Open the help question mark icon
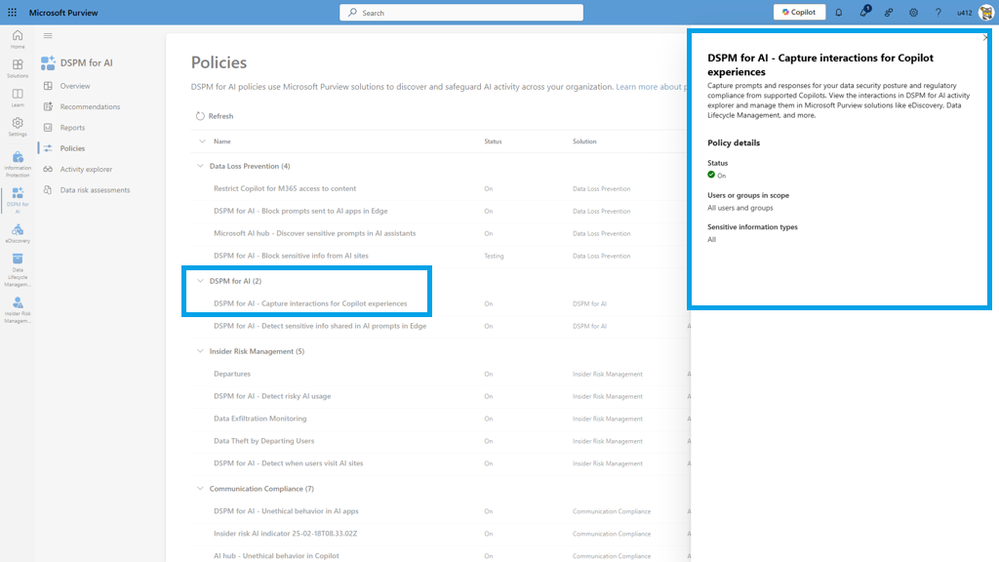The width and height of the screenshot is (999, 562). (938, 12)
